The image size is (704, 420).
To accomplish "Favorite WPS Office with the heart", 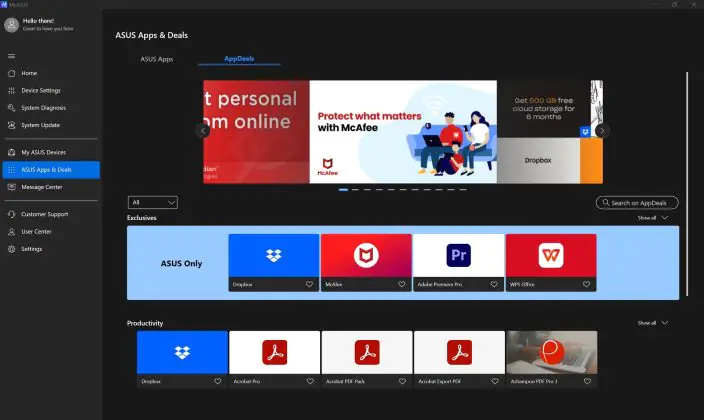I will [x=586, y=284].
